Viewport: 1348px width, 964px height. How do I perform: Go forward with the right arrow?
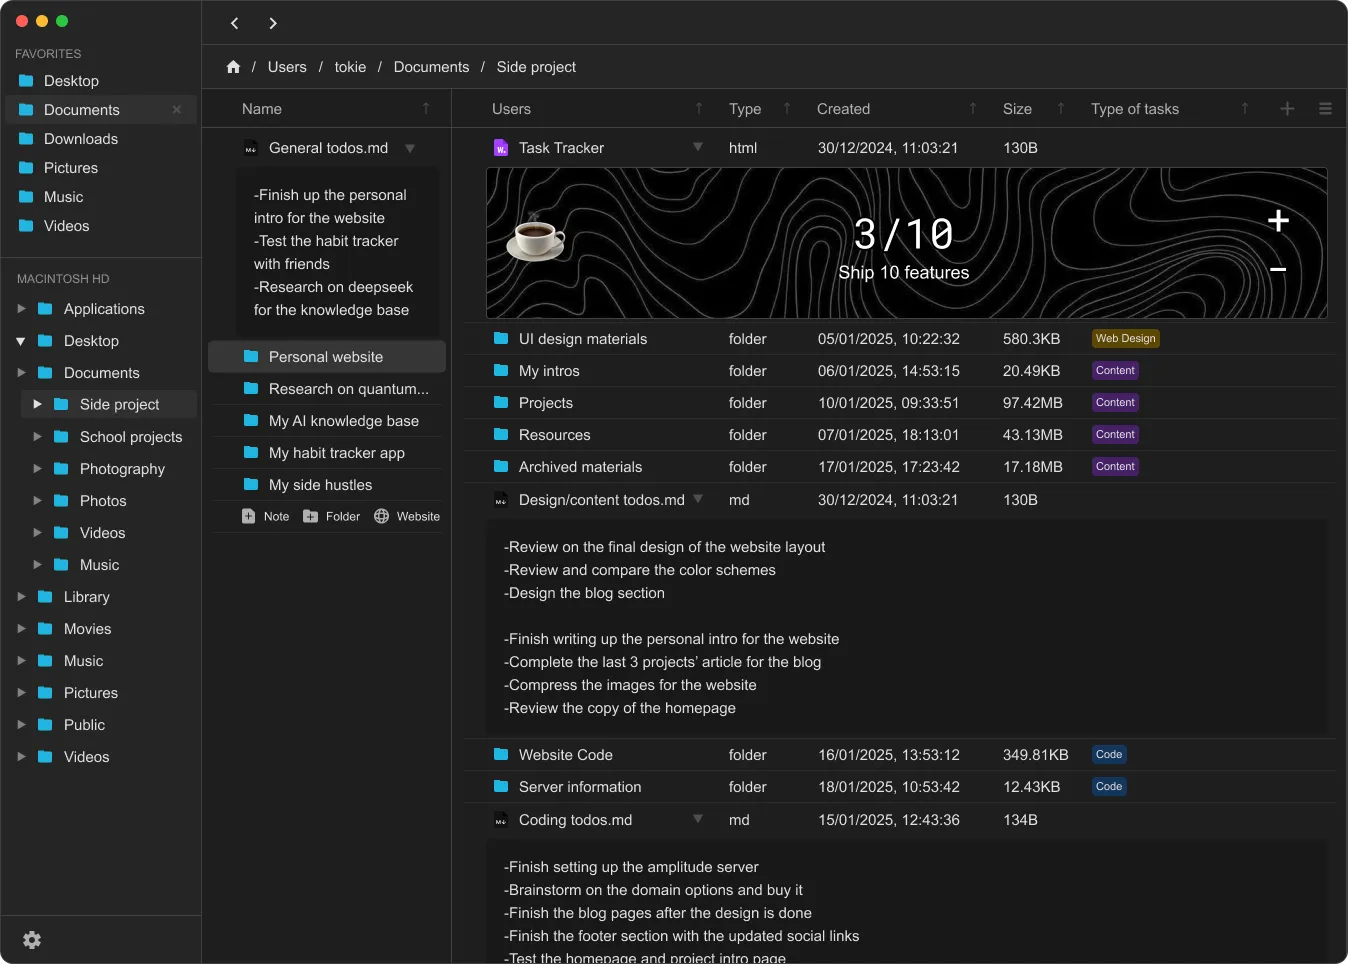tap(273, 23)
